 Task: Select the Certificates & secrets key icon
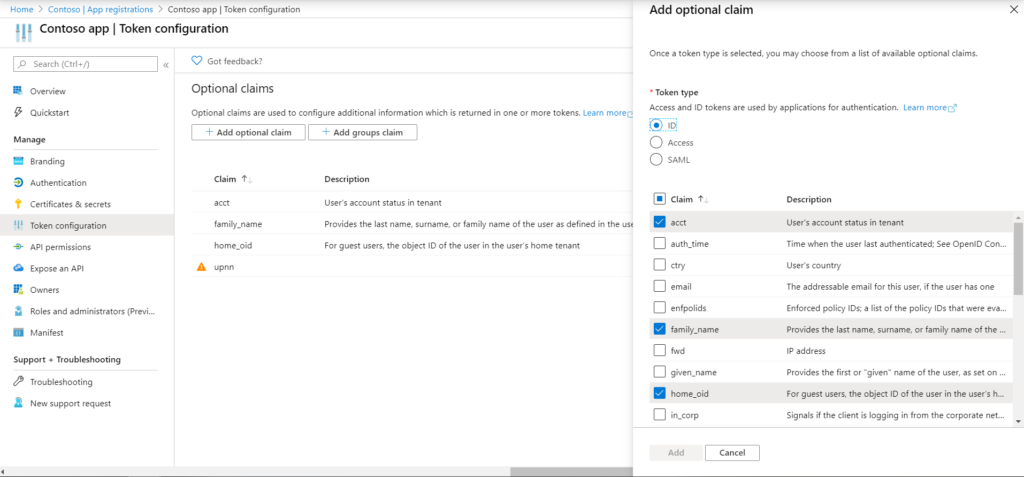coord(19,204)
